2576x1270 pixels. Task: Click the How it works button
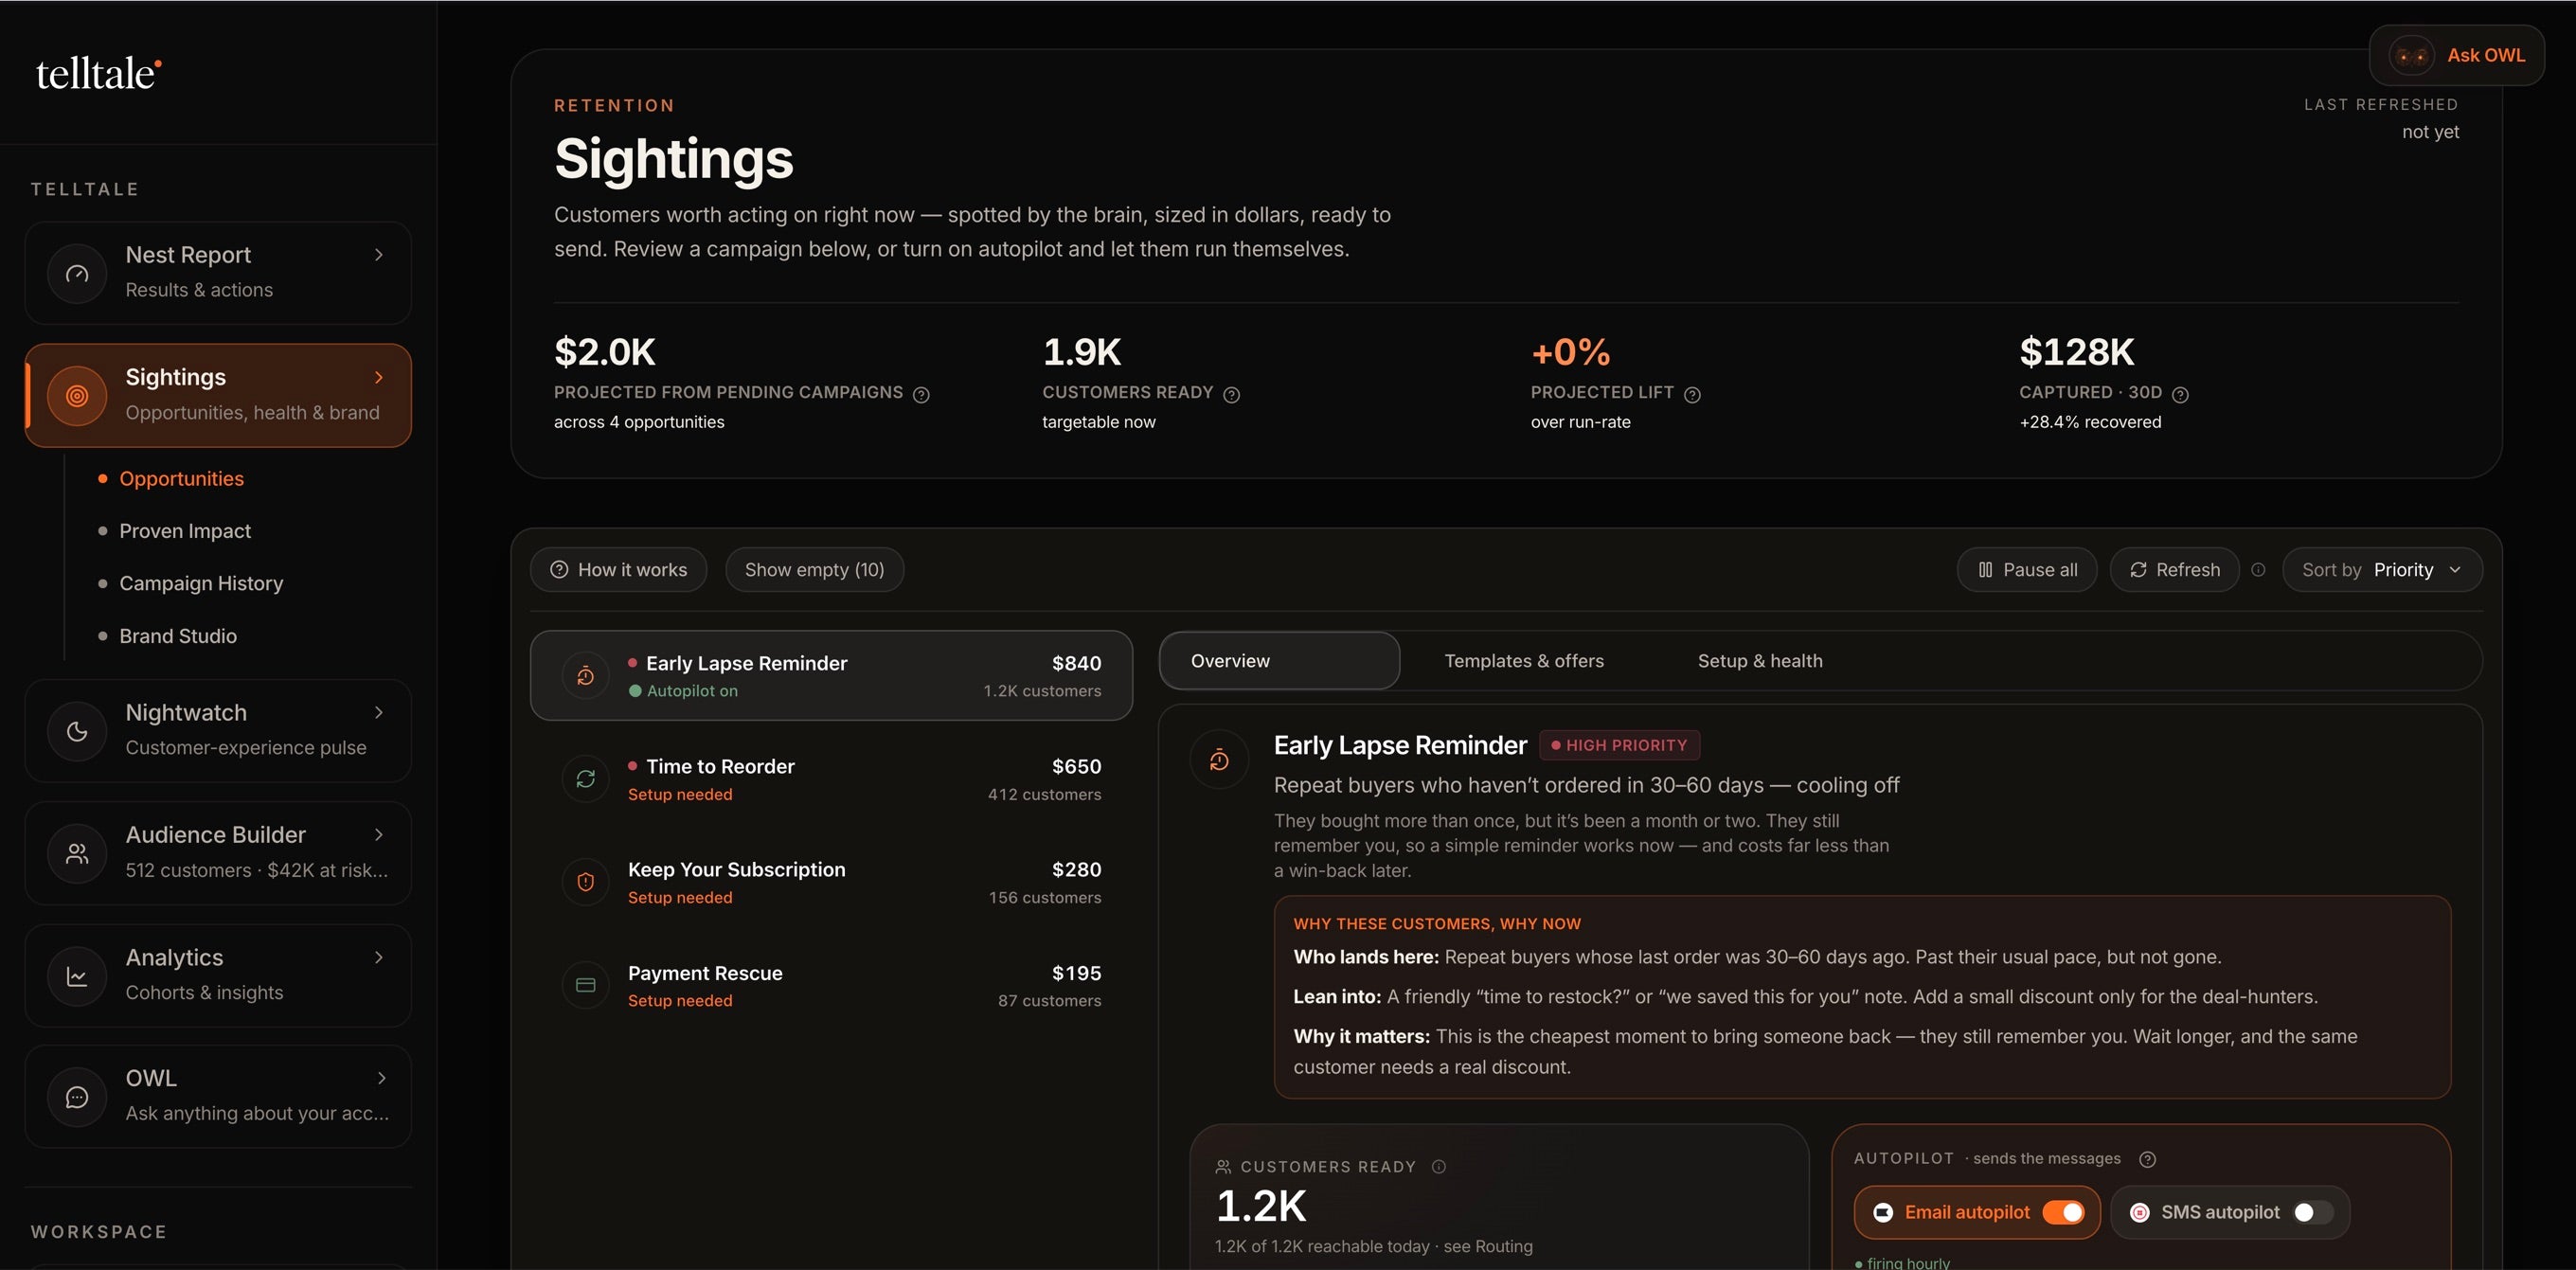[618, 570]
